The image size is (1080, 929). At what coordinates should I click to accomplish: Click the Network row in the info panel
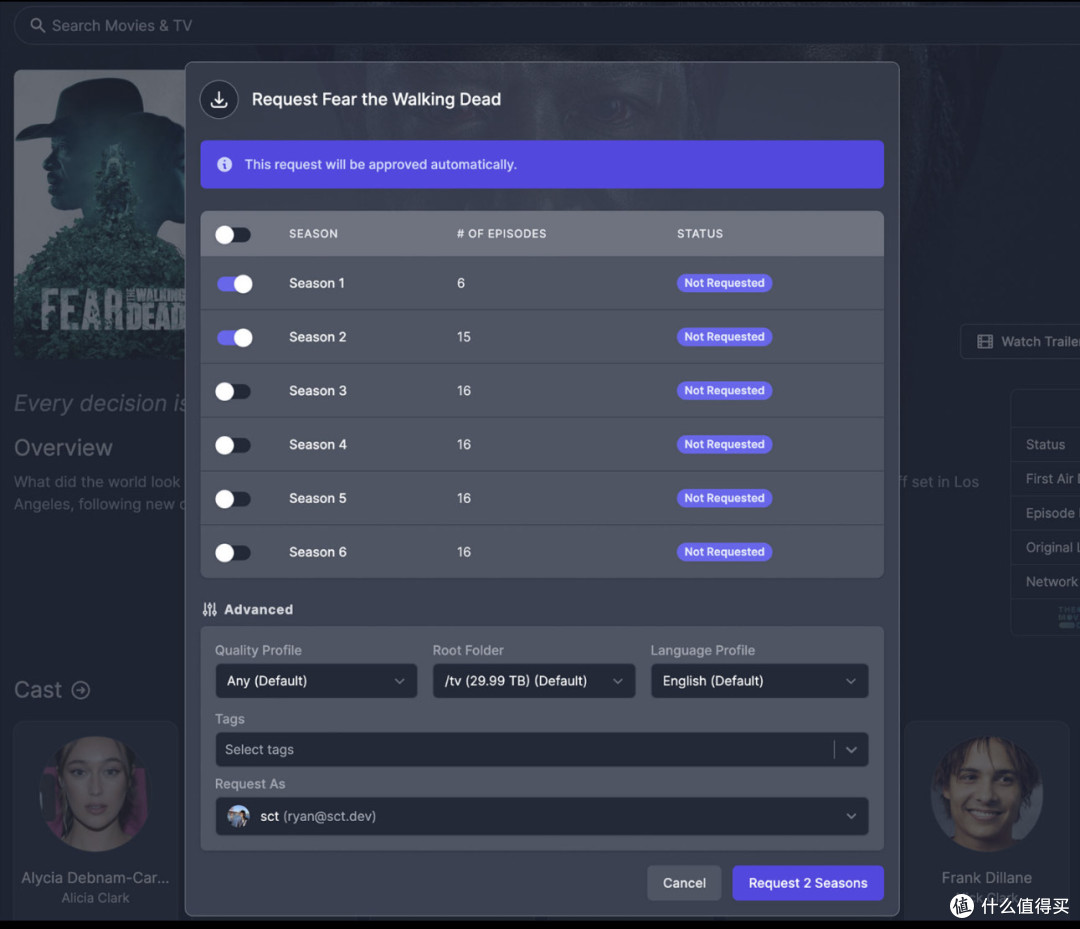[1046, 582]
